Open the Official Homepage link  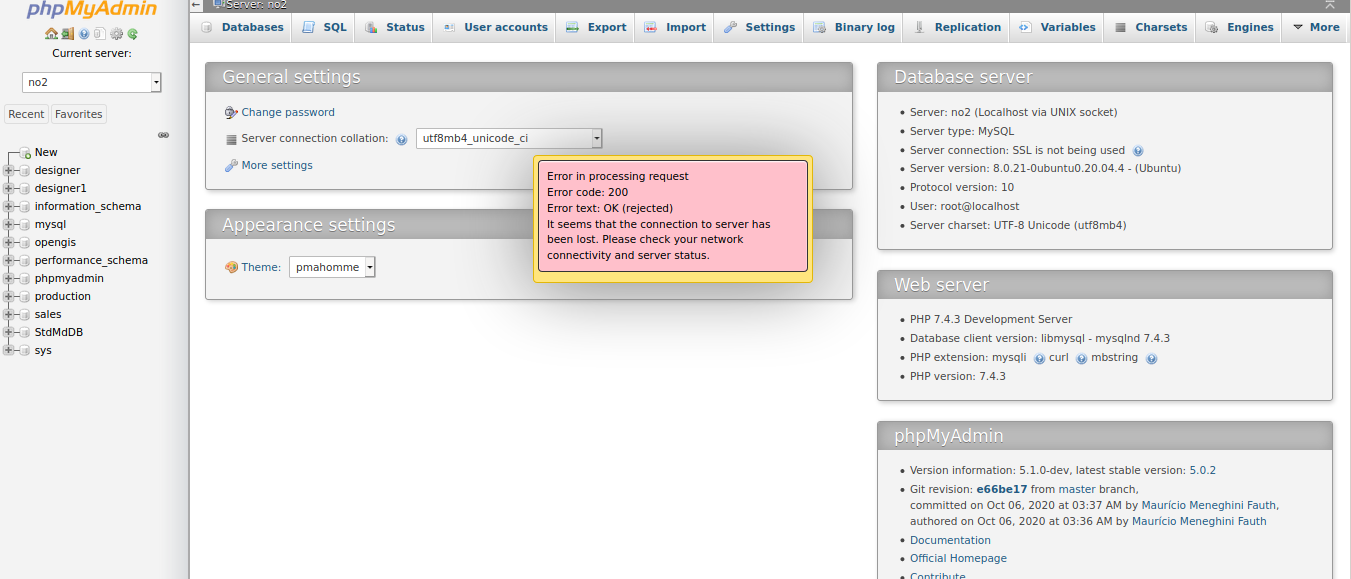click(x=958, y=559)
